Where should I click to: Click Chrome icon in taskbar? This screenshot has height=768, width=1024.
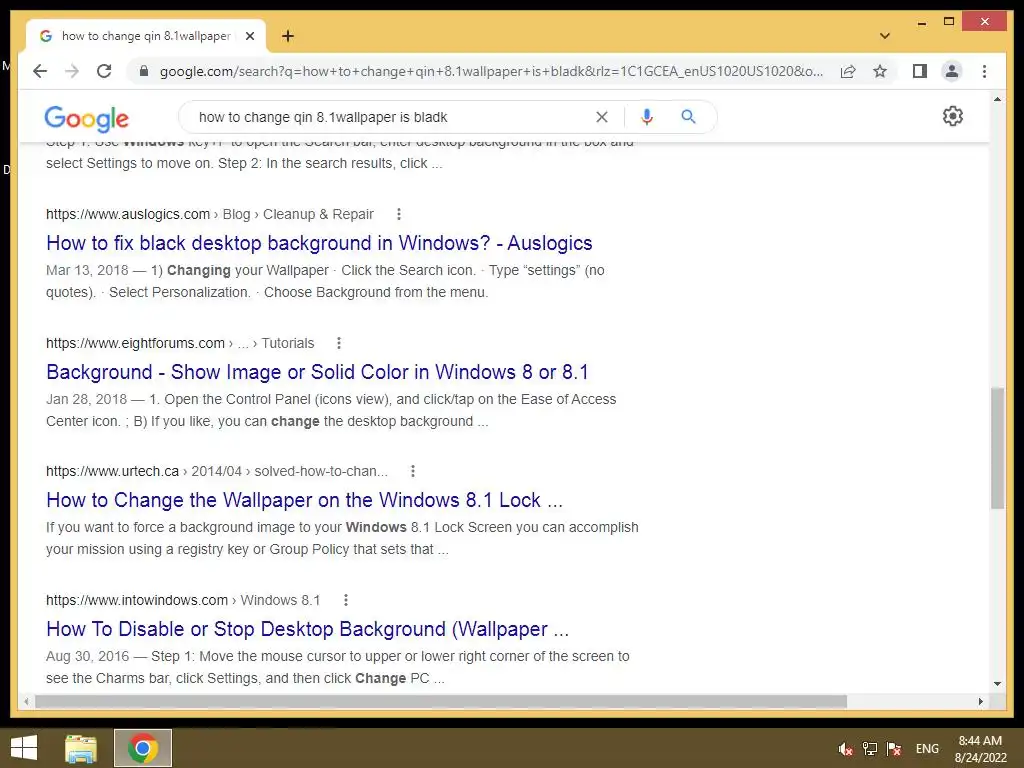coord(143,748)
